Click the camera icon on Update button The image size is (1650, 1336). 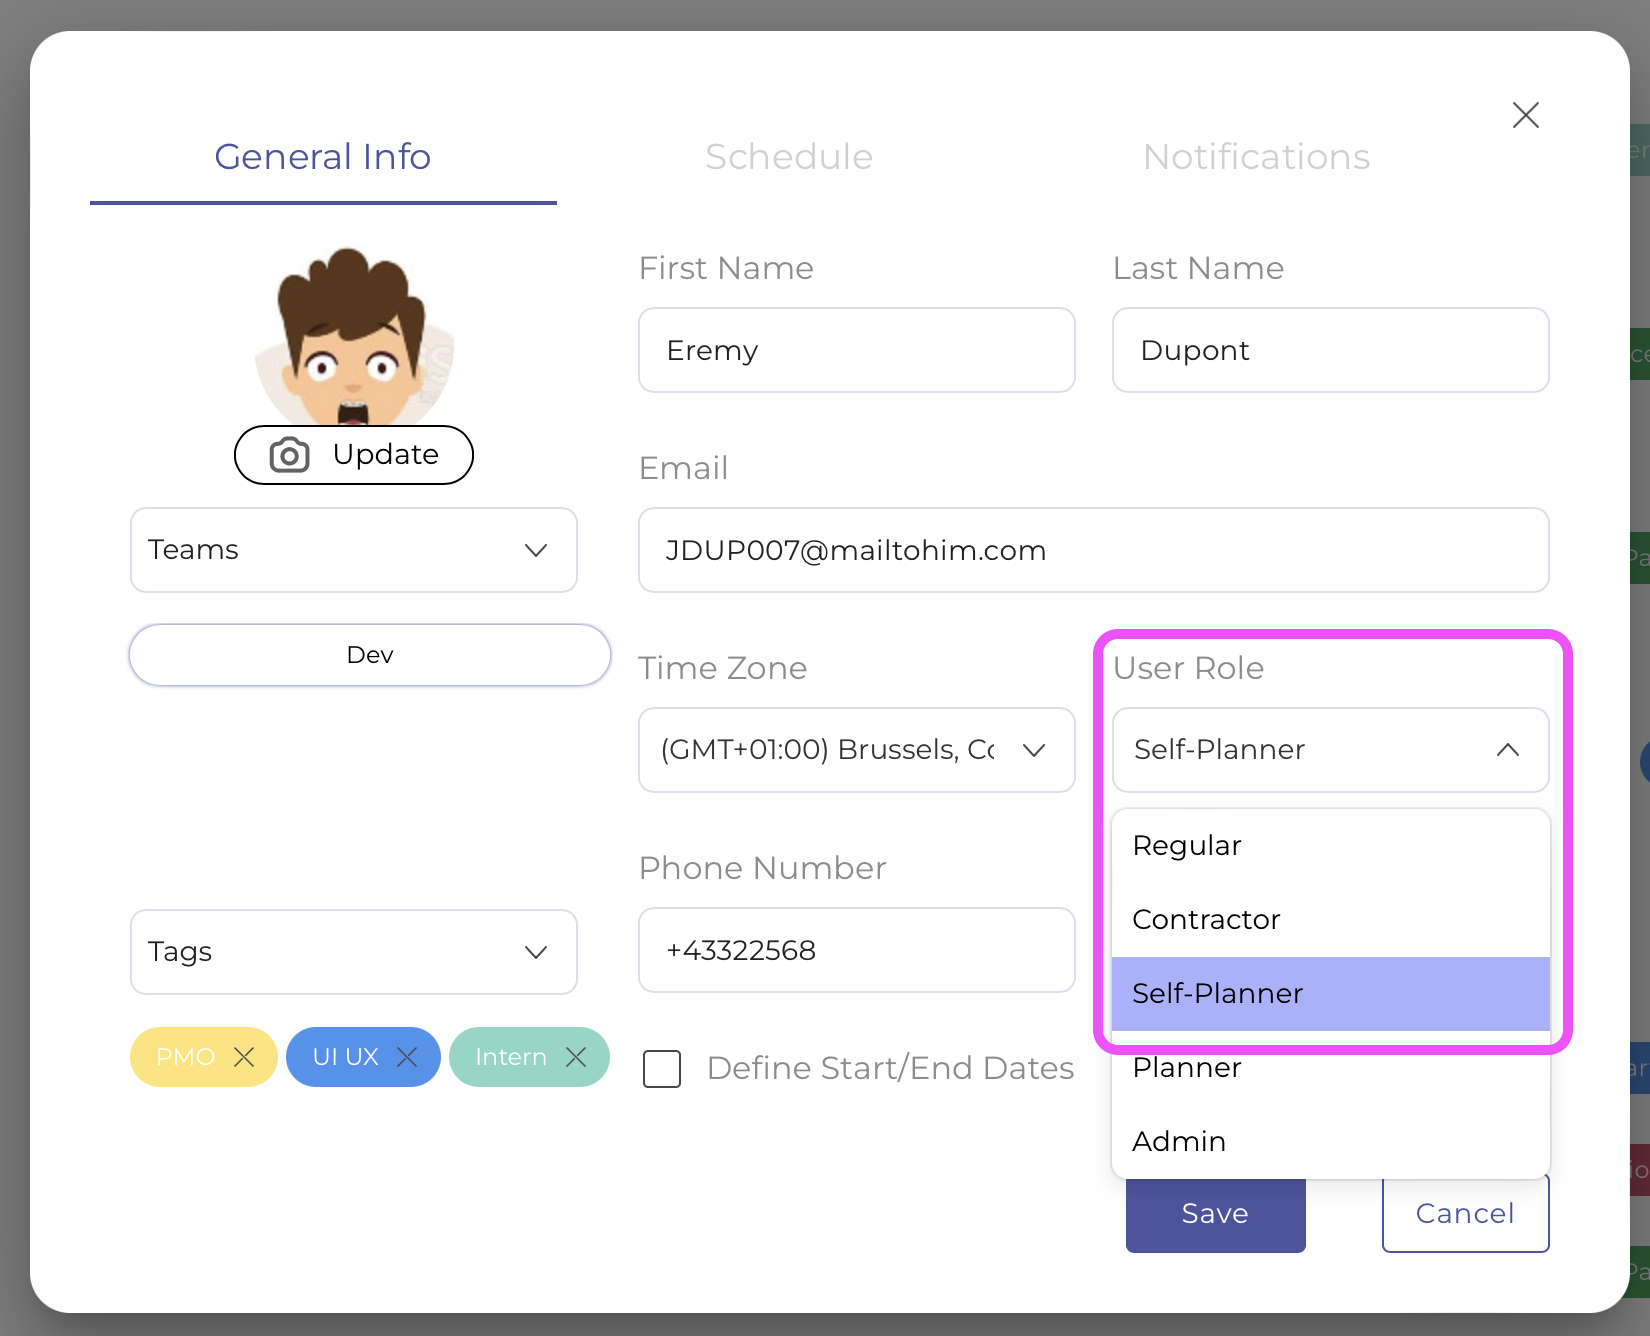(x=289, y=455)
